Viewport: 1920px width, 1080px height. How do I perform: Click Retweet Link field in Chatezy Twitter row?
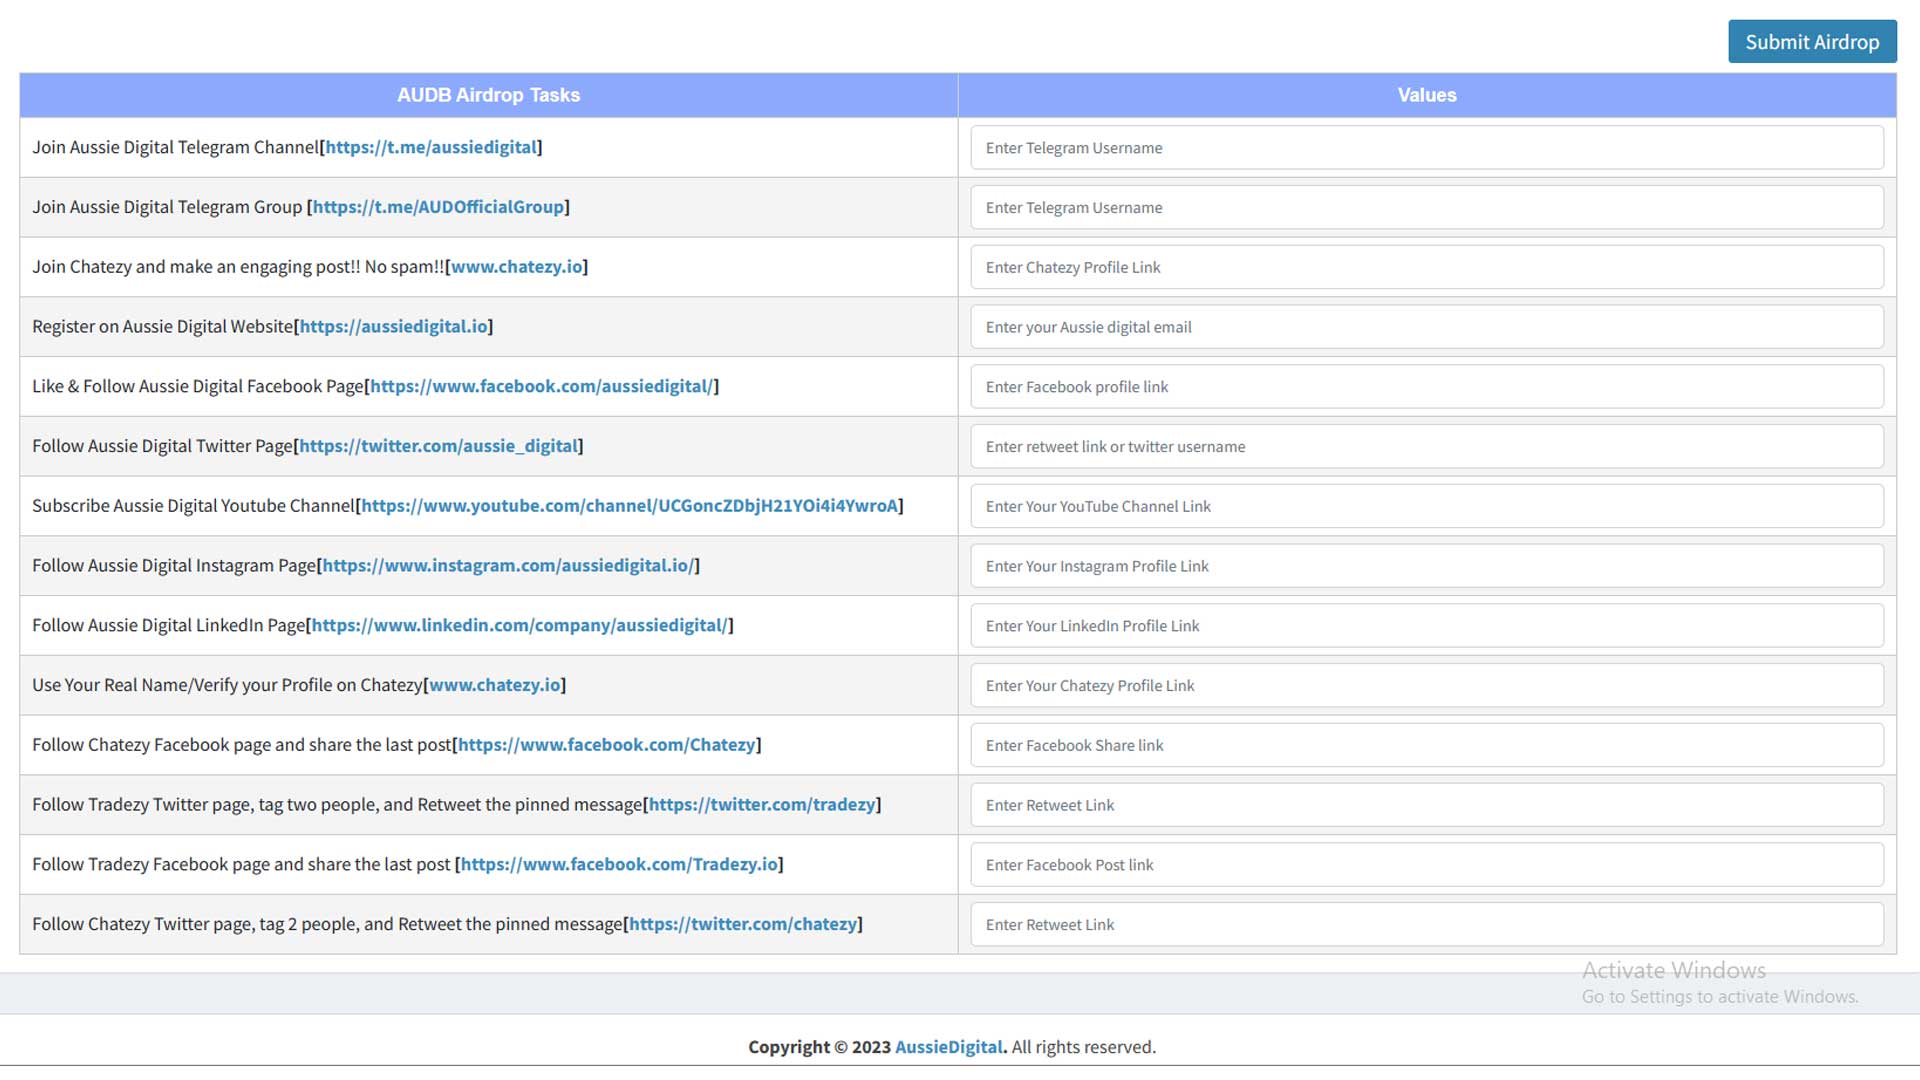click(1427, 925)
